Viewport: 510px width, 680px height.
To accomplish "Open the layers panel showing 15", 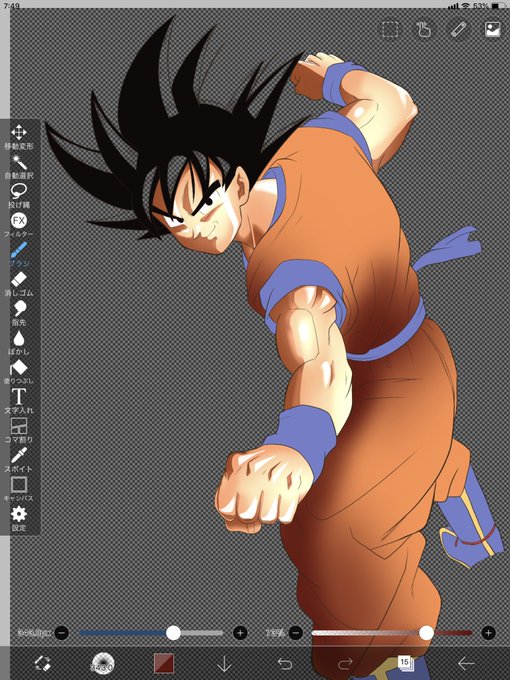I will click(406, 663).
